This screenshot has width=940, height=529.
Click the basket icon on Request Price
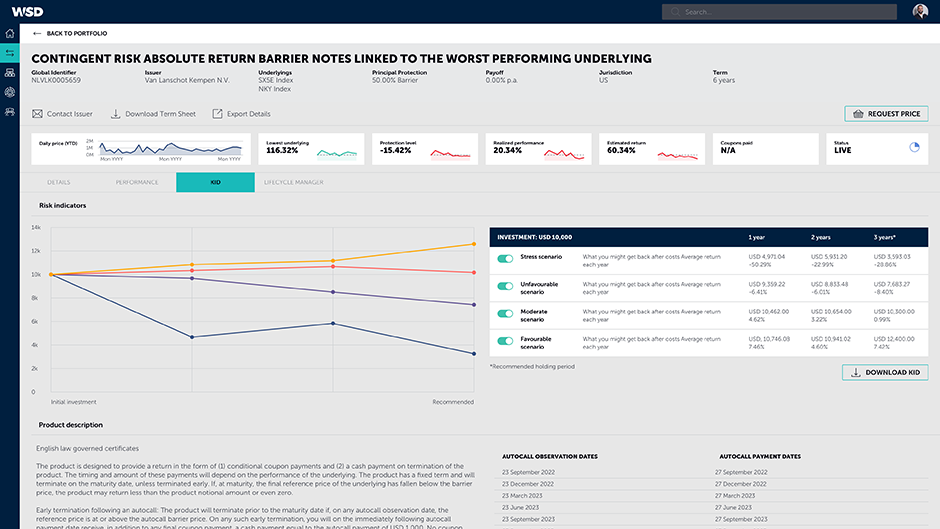[858, 114]
